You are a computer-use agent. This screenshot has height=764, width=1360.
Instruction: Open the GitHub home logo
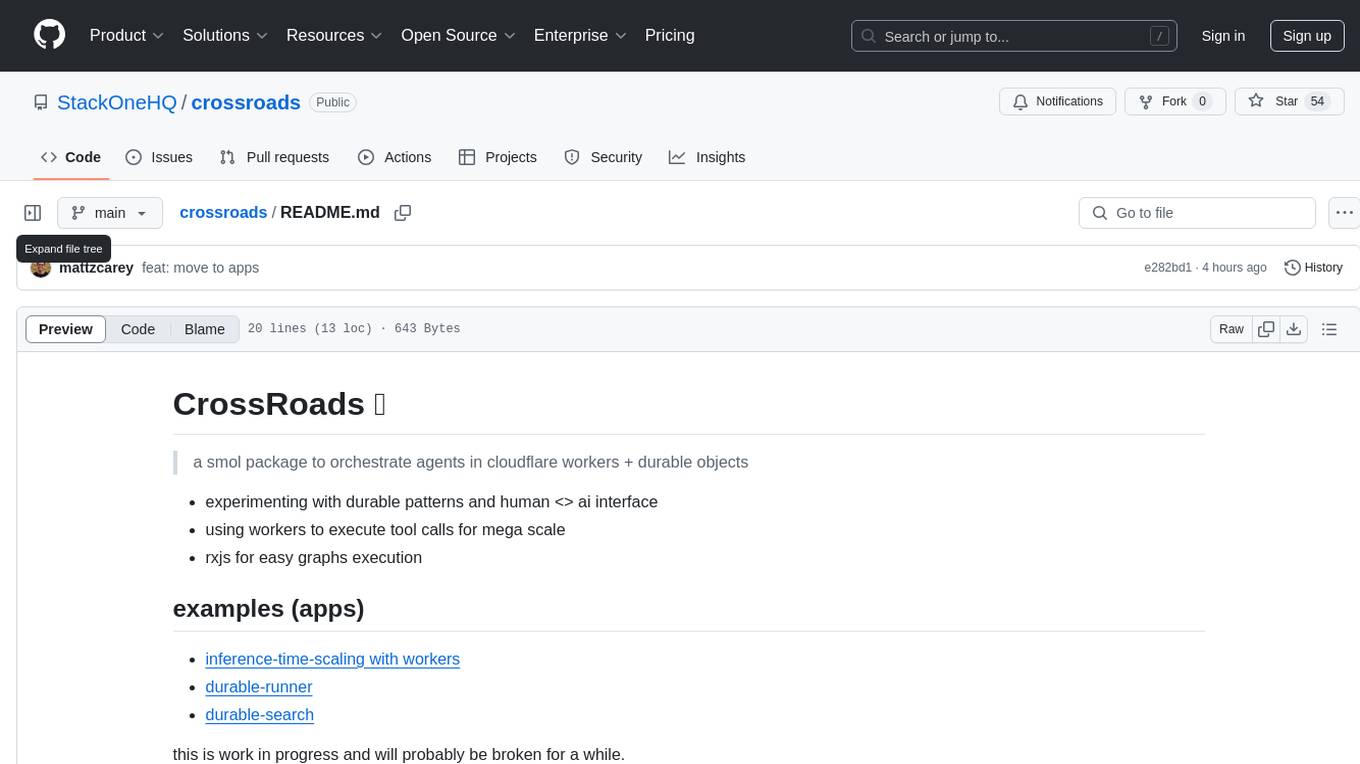click(49, 35)
